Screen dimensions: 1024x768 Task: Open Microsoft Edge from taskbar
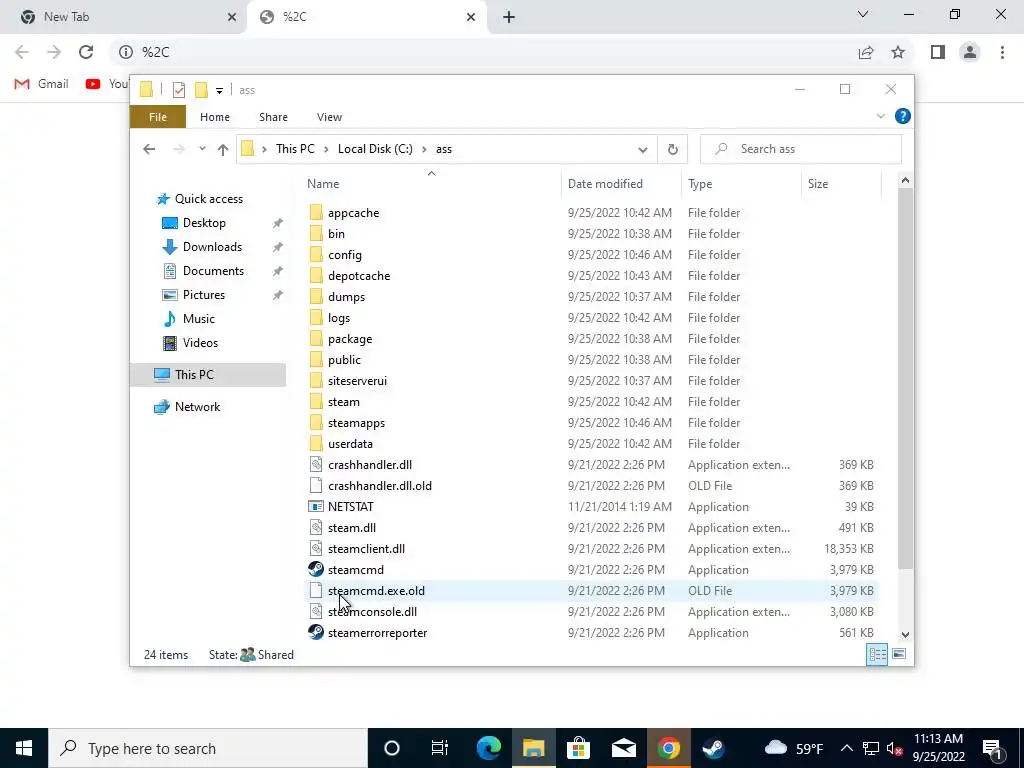pyautogui.click(x=488, y=748)
